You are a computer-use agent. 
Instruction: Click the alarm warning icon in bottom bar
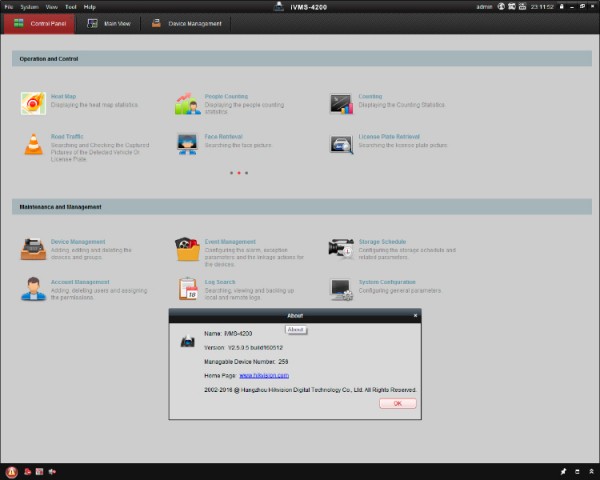click(11, 472)
